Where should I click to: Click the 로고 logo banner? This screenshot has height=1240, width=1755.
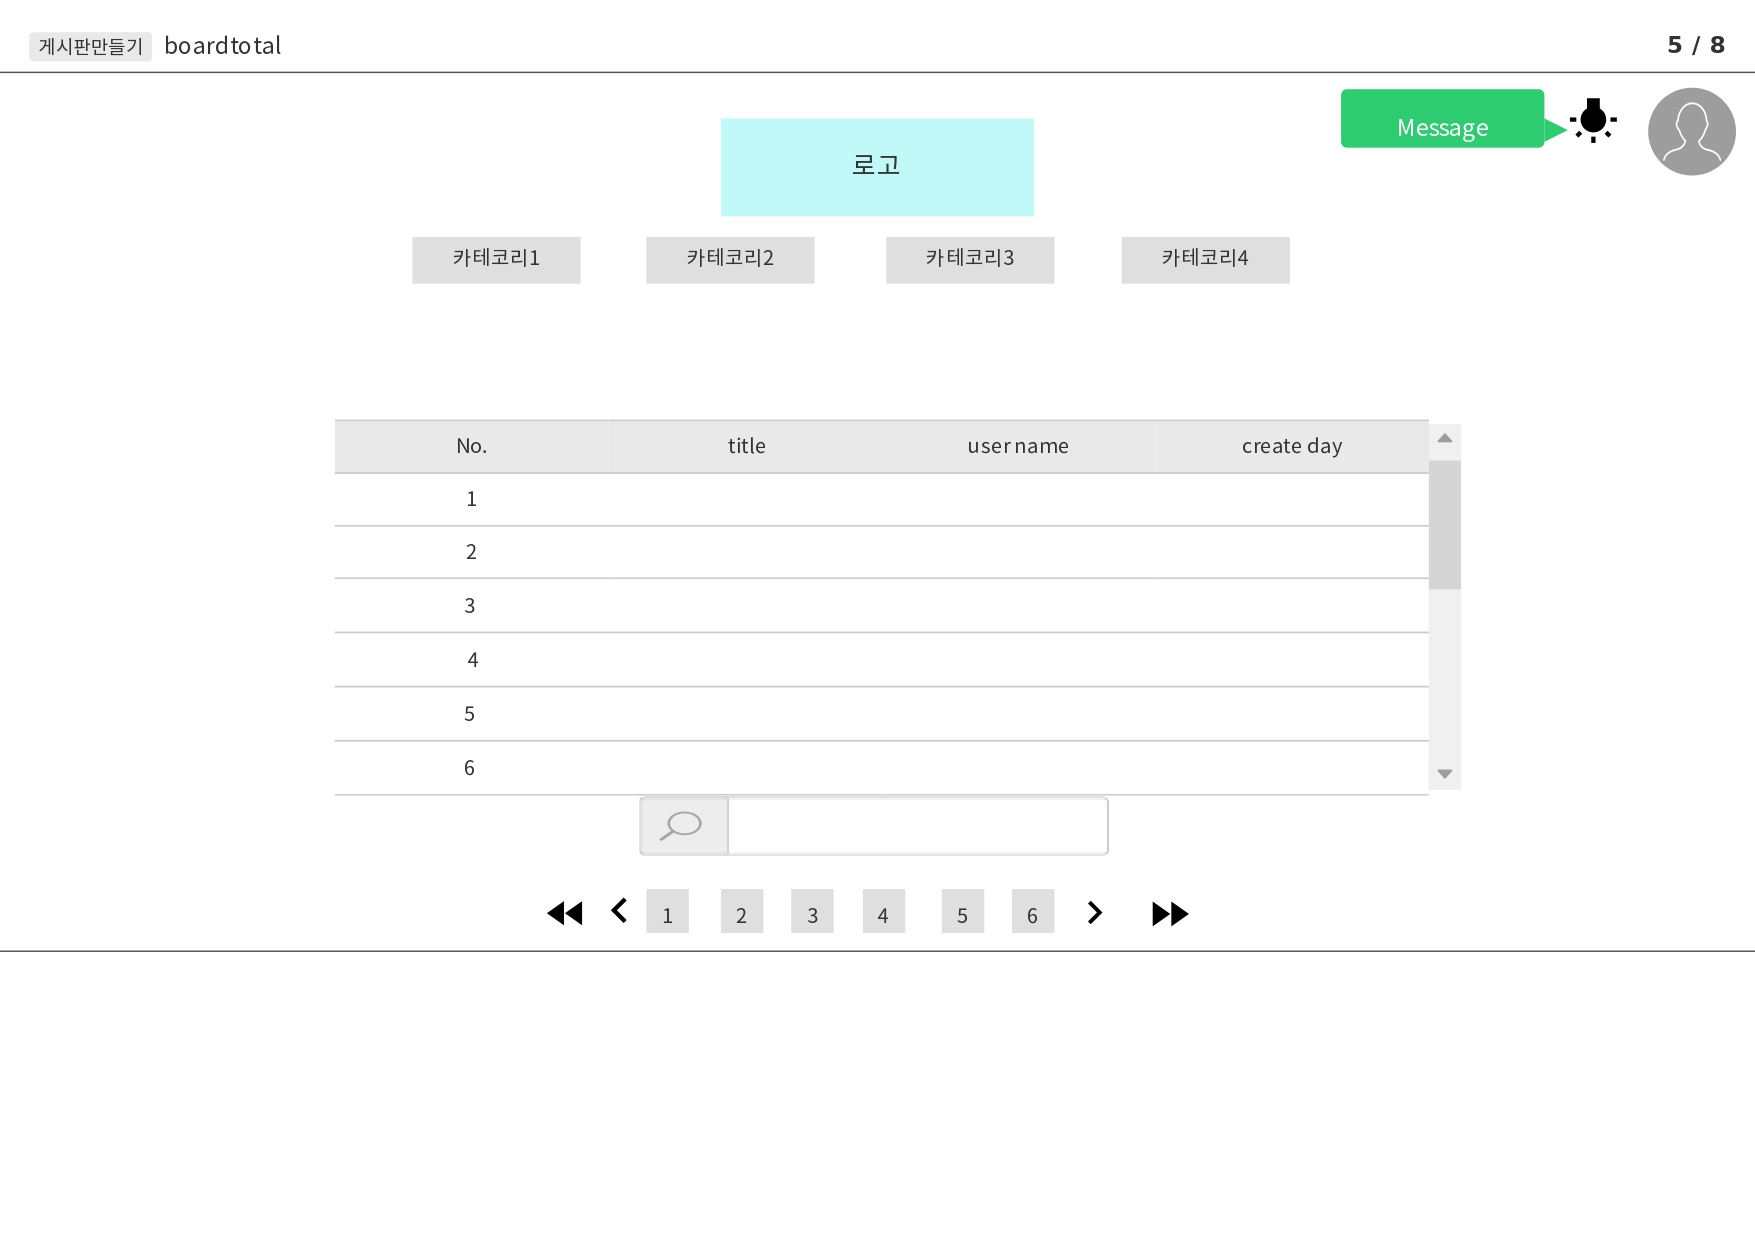coord(877,166)
